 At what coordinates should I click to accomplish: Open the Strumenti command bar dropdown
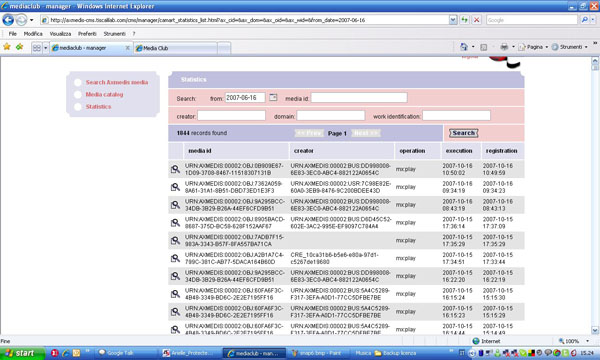coord(569,47)
